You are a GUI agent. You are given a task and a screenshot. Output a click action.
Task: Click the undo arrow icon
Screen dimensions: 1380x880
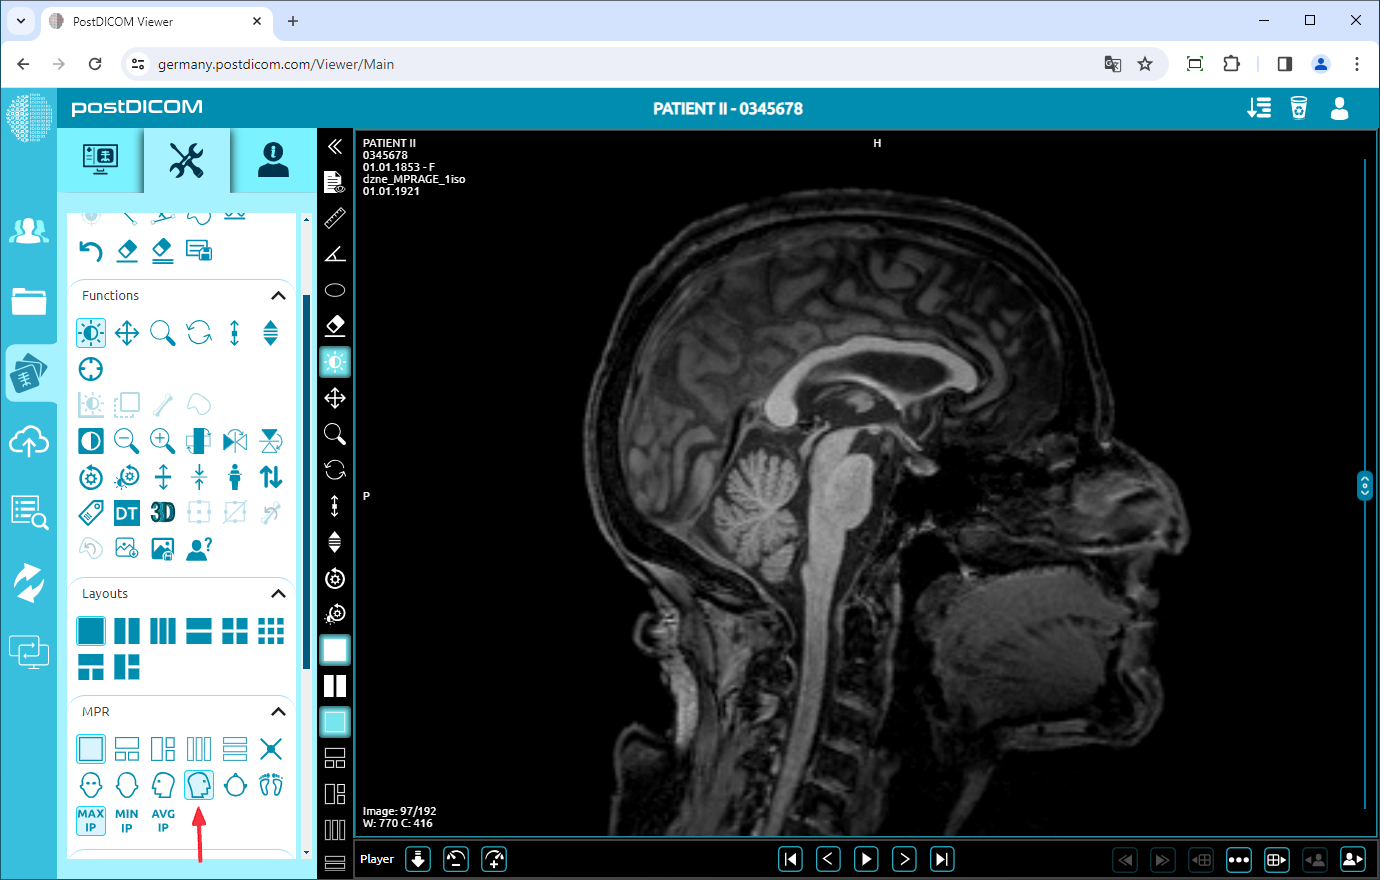tap(91, 250)
